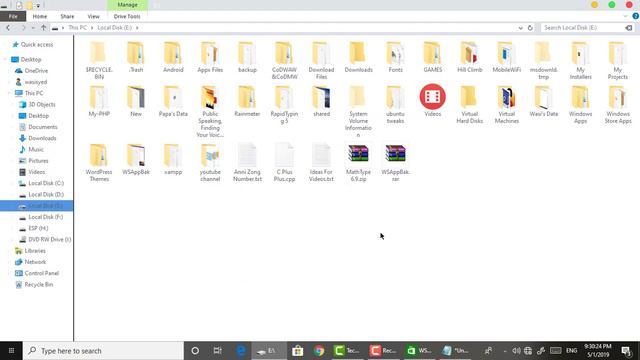This screenshot has height=360, width=640.
Task: Open address bar history dropdown
Action: pyautogui.click(x=520, y=28)
